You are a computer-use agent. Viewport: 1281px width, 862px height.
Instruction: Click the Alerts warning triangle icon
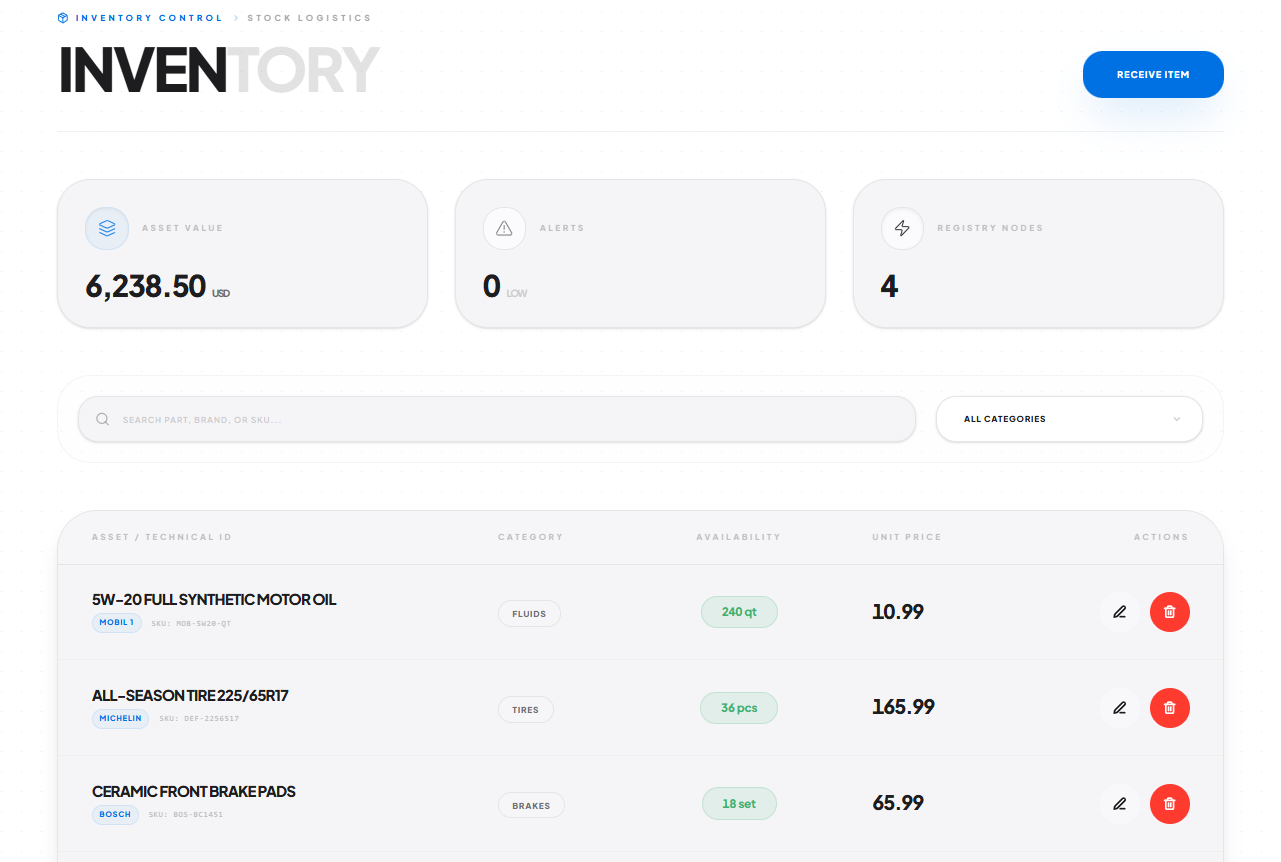(x=504, y=228)
